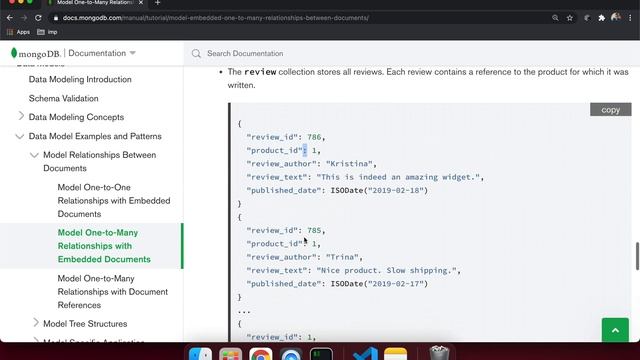Click "review_id": 785 line in code
Image resolution: width=640 pixels, height=360 pixels.
coord(286,231)
